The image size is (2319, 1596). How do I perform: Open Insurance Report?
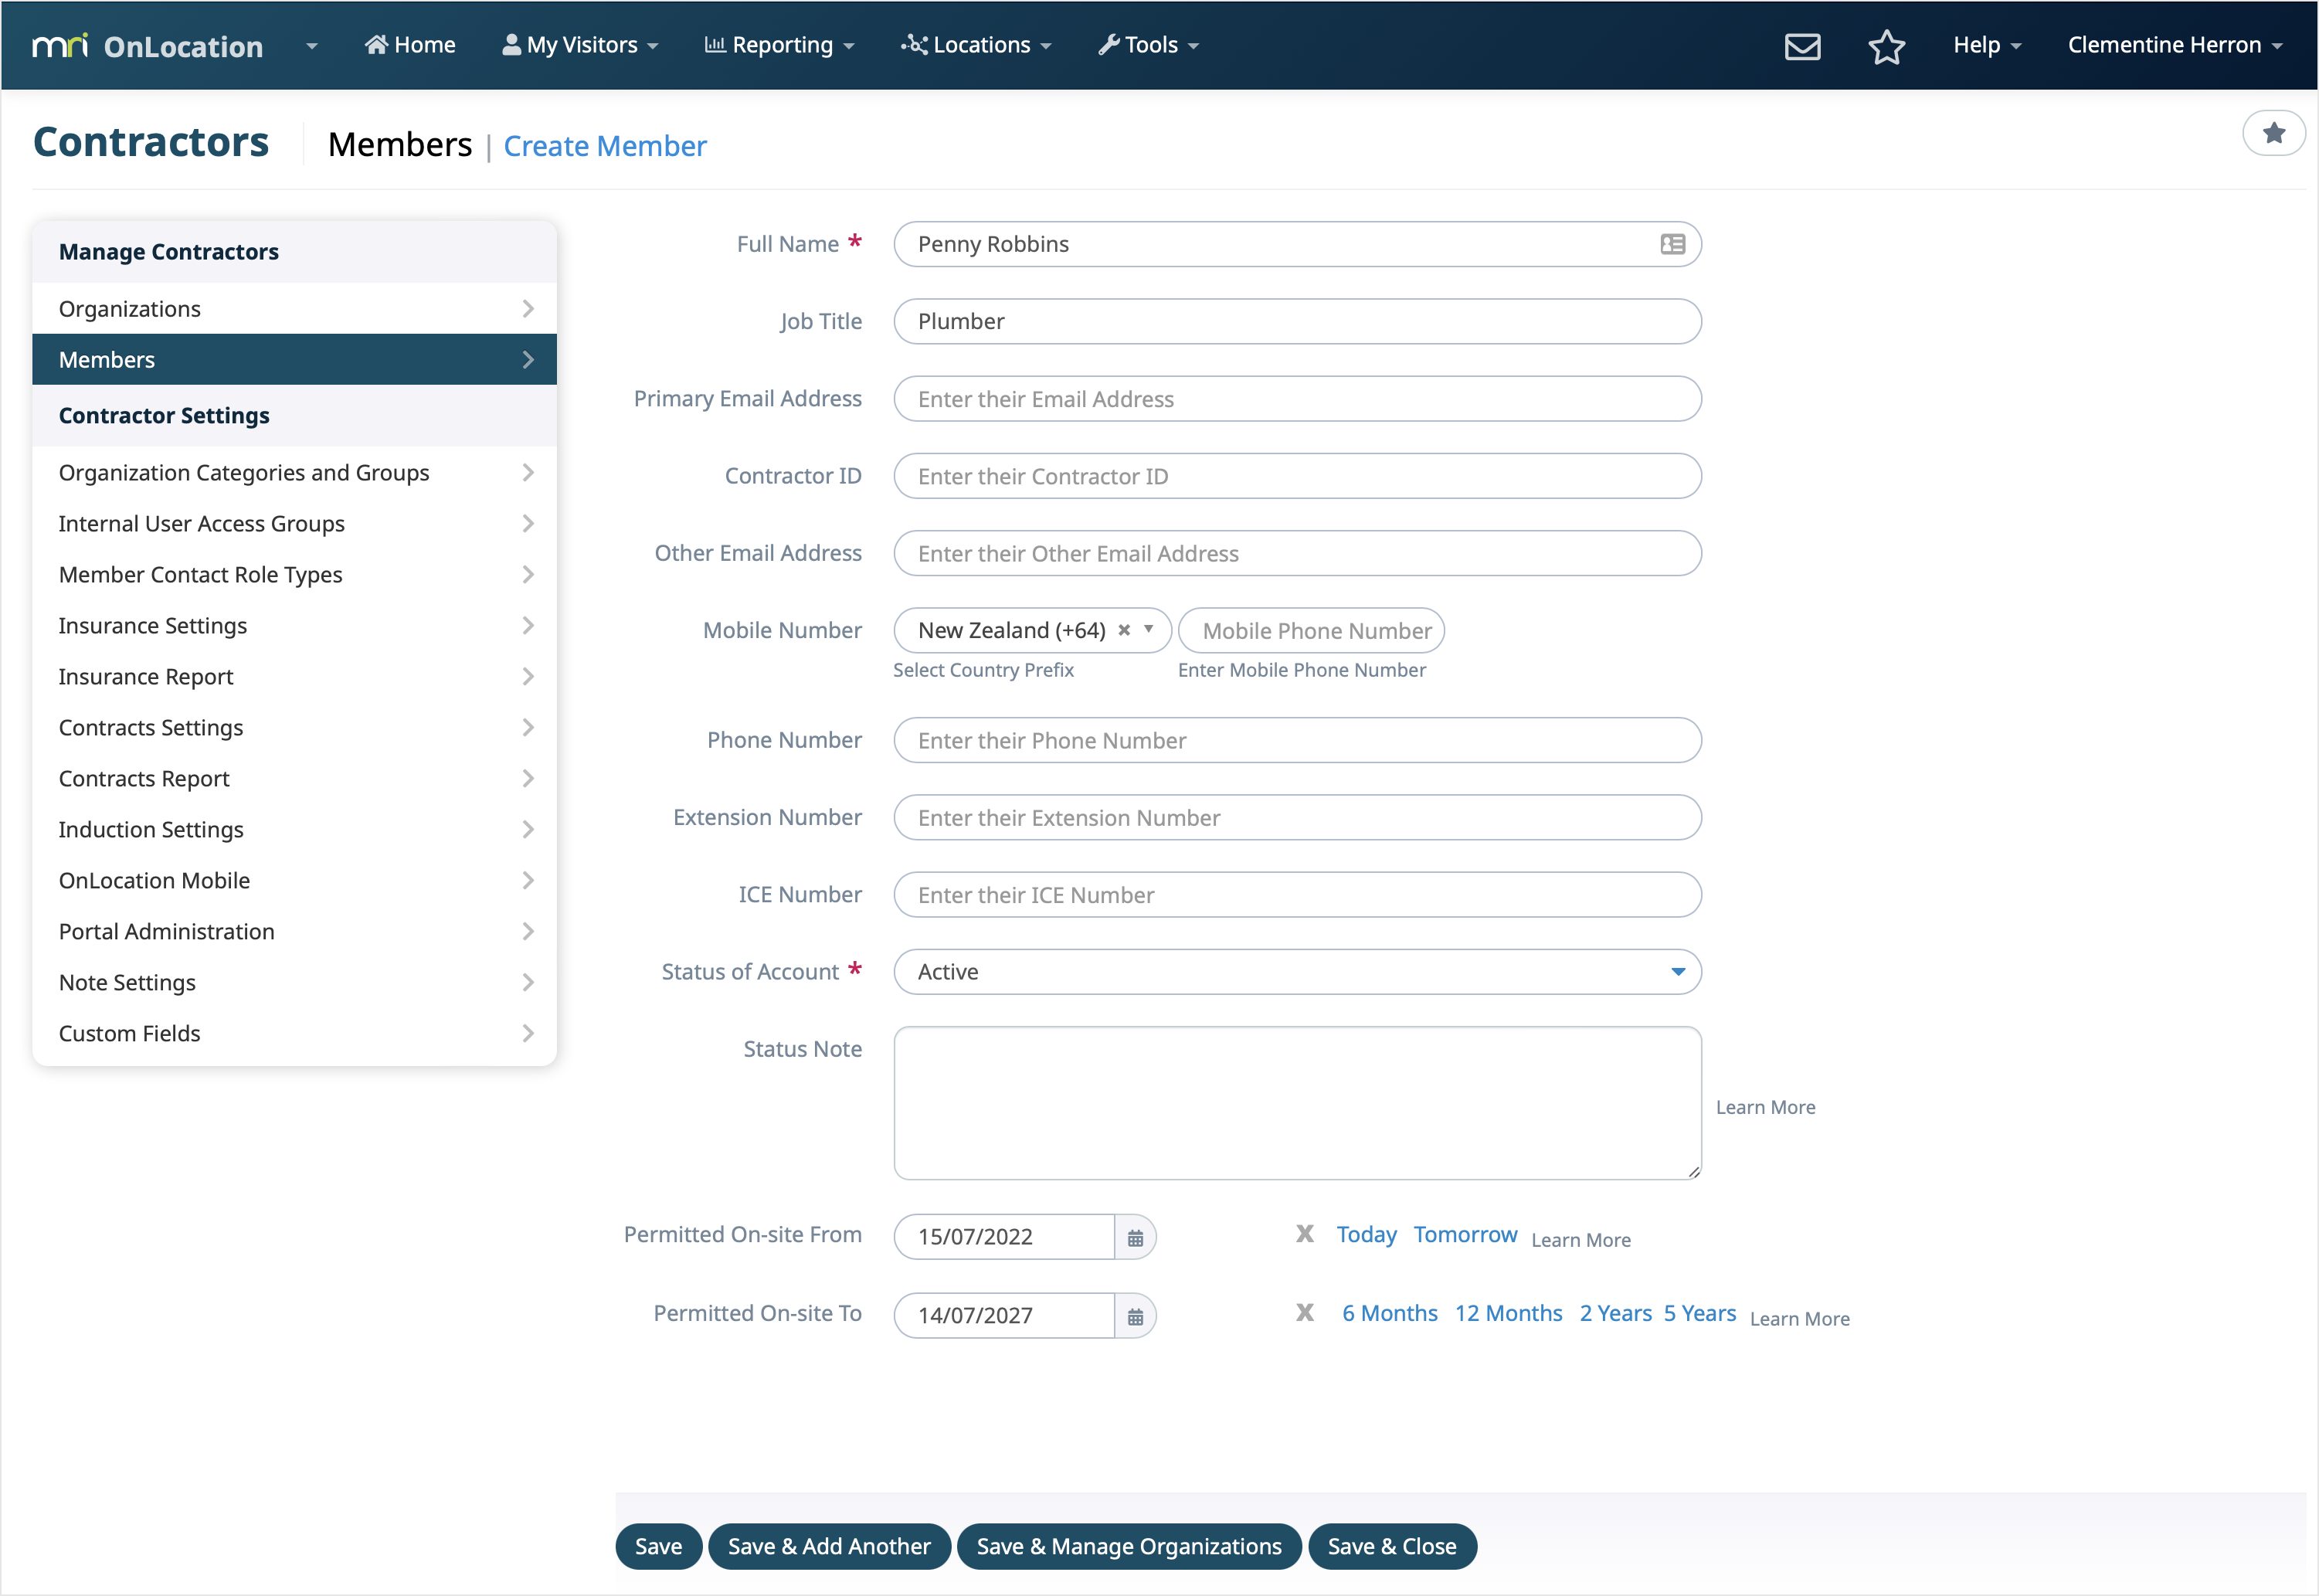294,677
